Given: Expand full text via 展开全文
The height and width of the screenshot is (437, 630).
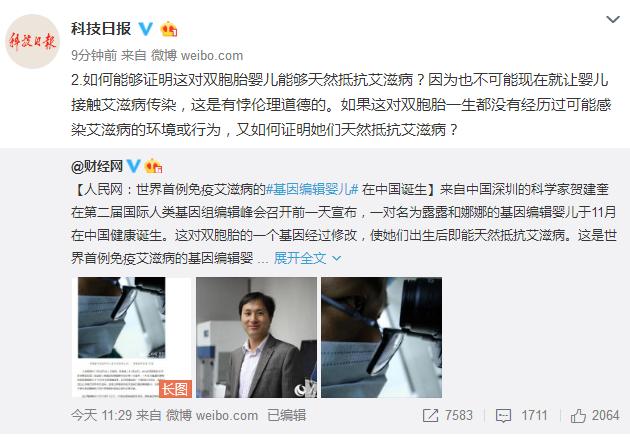Looking at the screenshot, I should point(300,258).
